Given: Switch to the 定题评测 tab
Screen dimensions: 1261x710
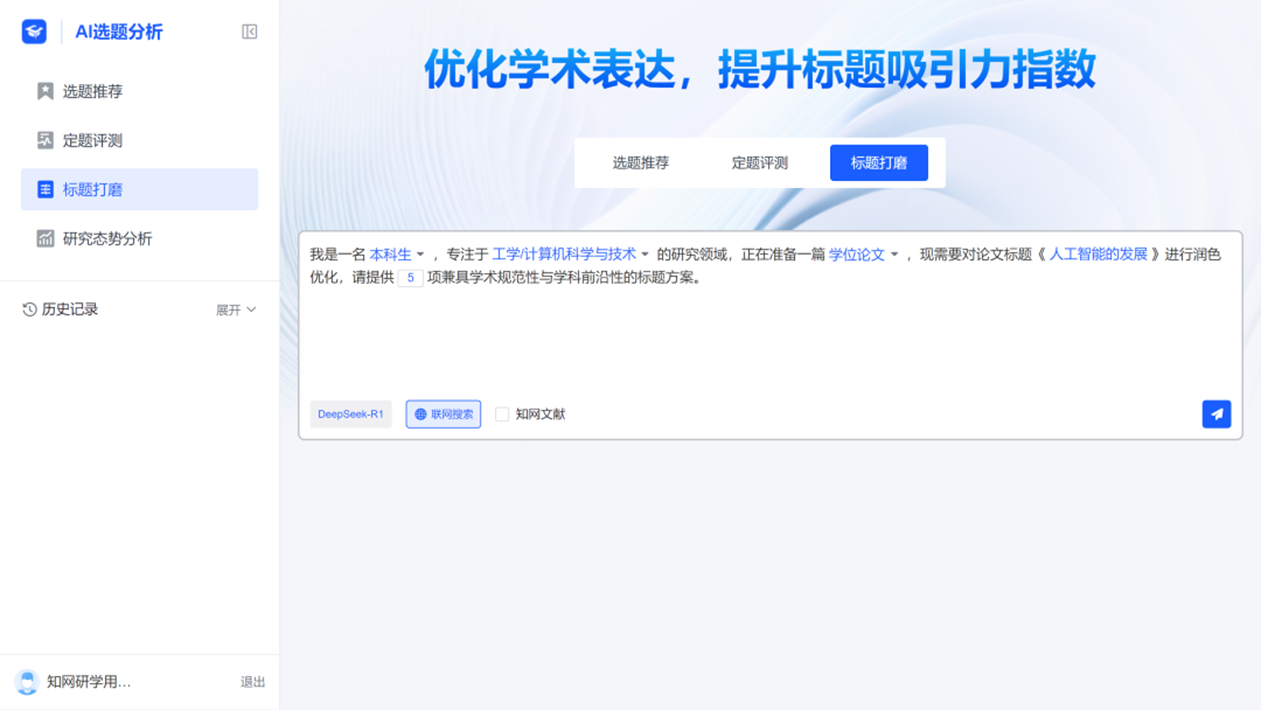Looking at the screenshot, I should [x=759, y=163].
